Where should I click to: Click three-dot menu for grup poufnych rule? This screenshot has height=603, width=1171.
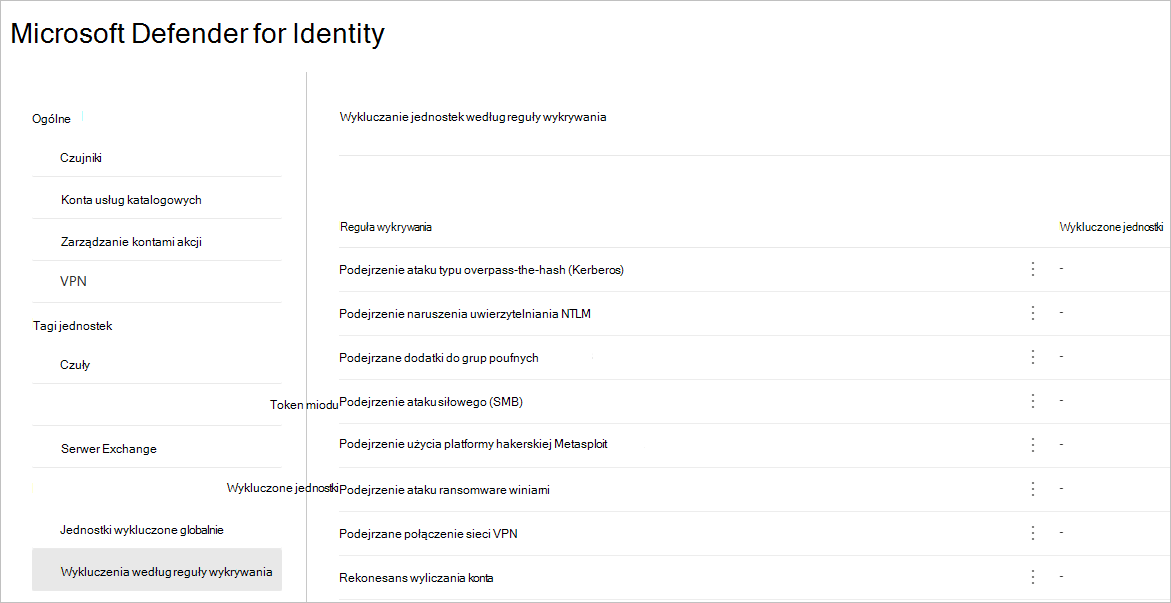click(x=1033, y=357)
